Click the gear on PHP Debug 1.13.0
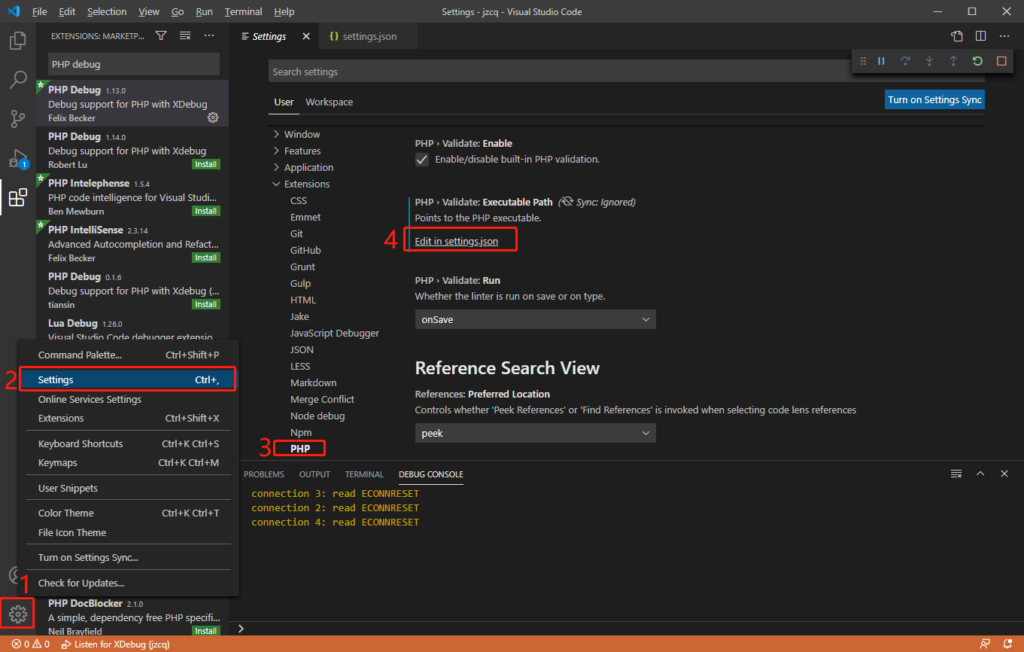The image size is (1024, 652). tap(213, 118)
